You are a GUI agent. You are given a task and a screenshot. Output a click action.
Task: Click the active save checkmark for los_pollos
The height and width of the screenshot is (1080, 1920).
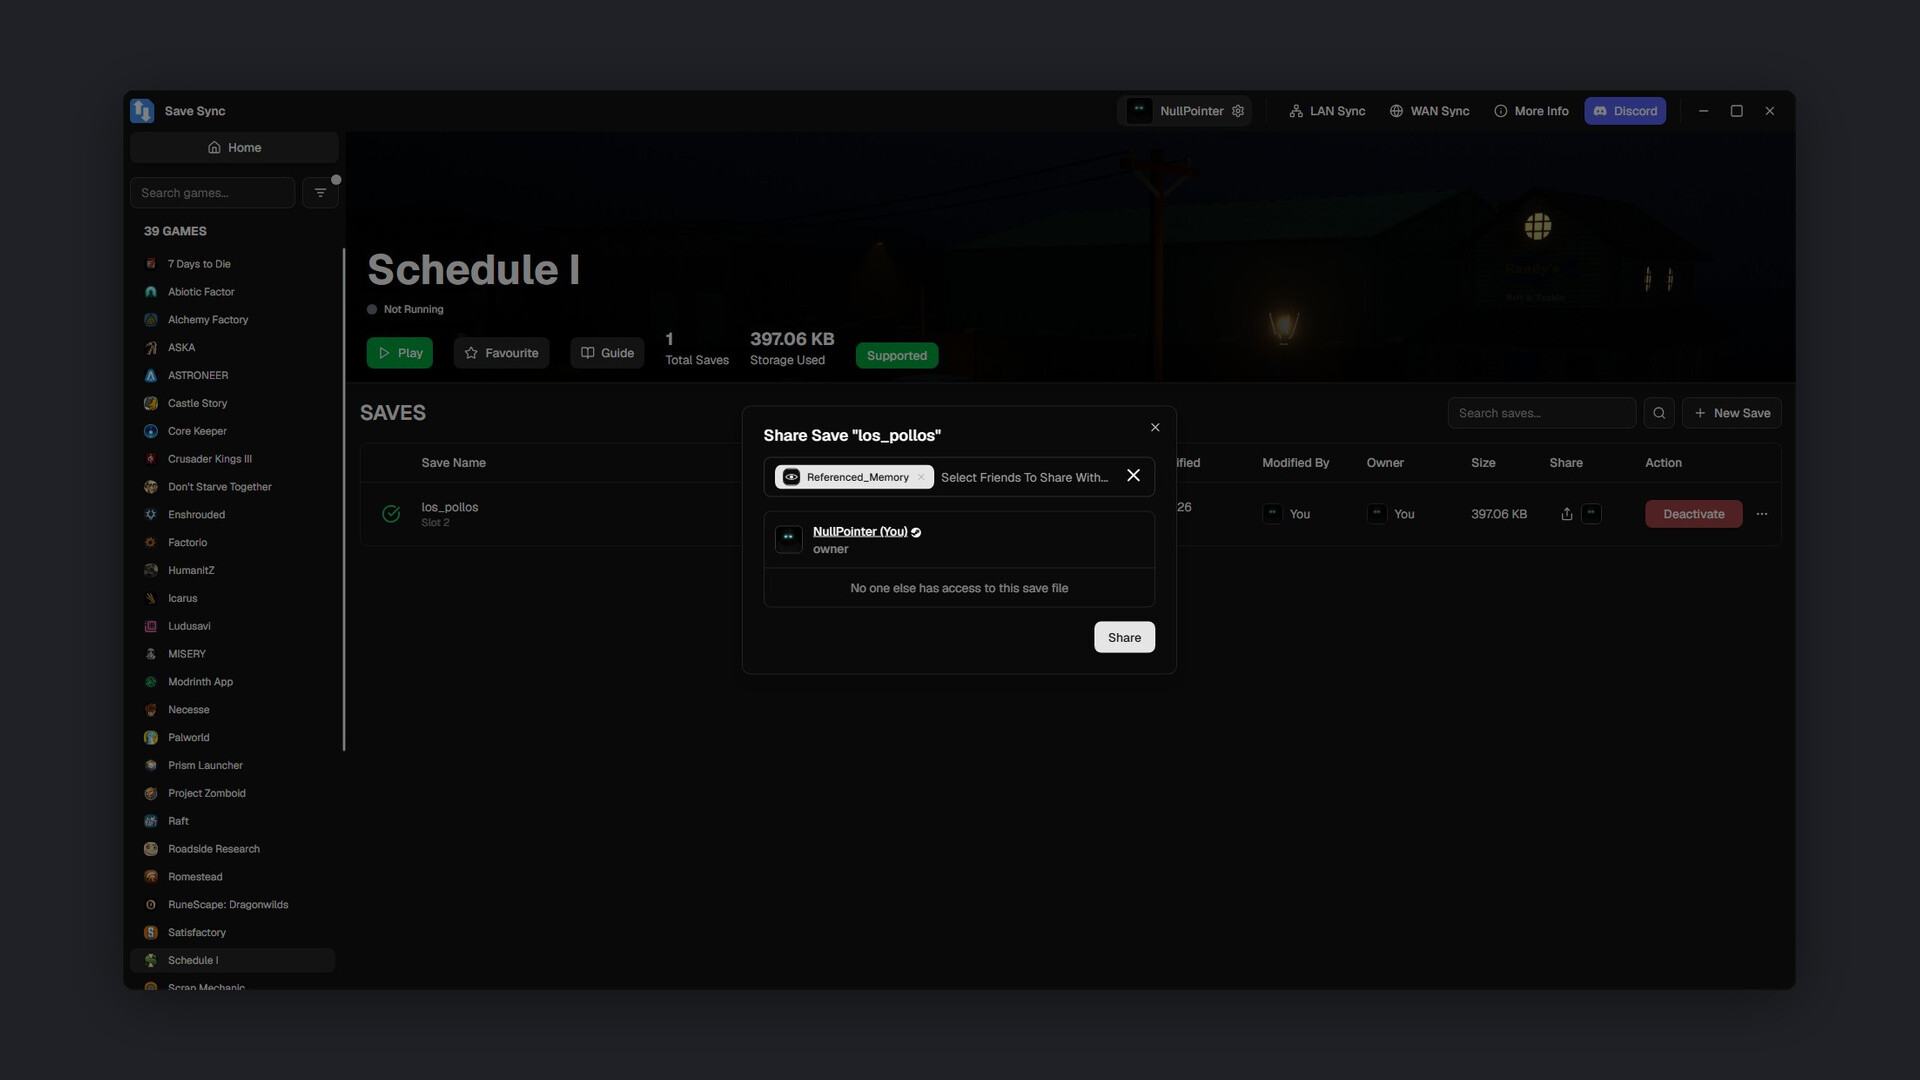click(391, 514)
